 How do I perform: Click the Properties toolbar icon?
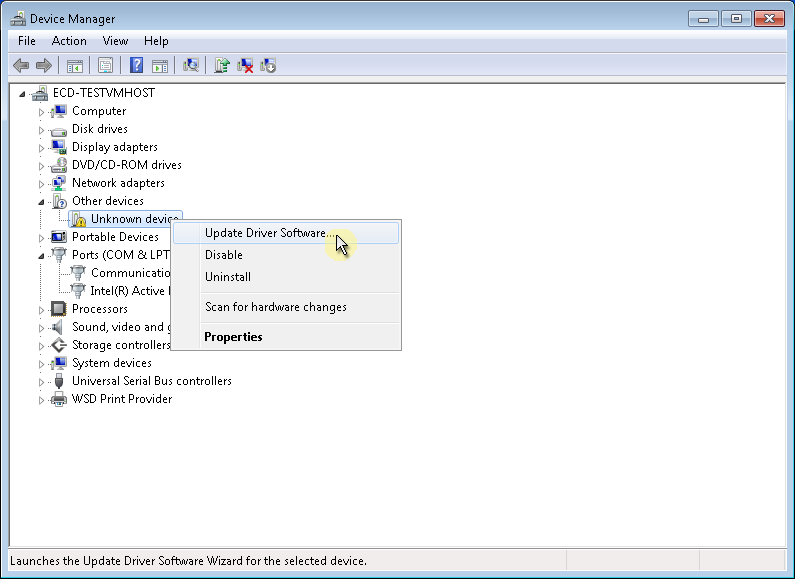tap(105, 65)
